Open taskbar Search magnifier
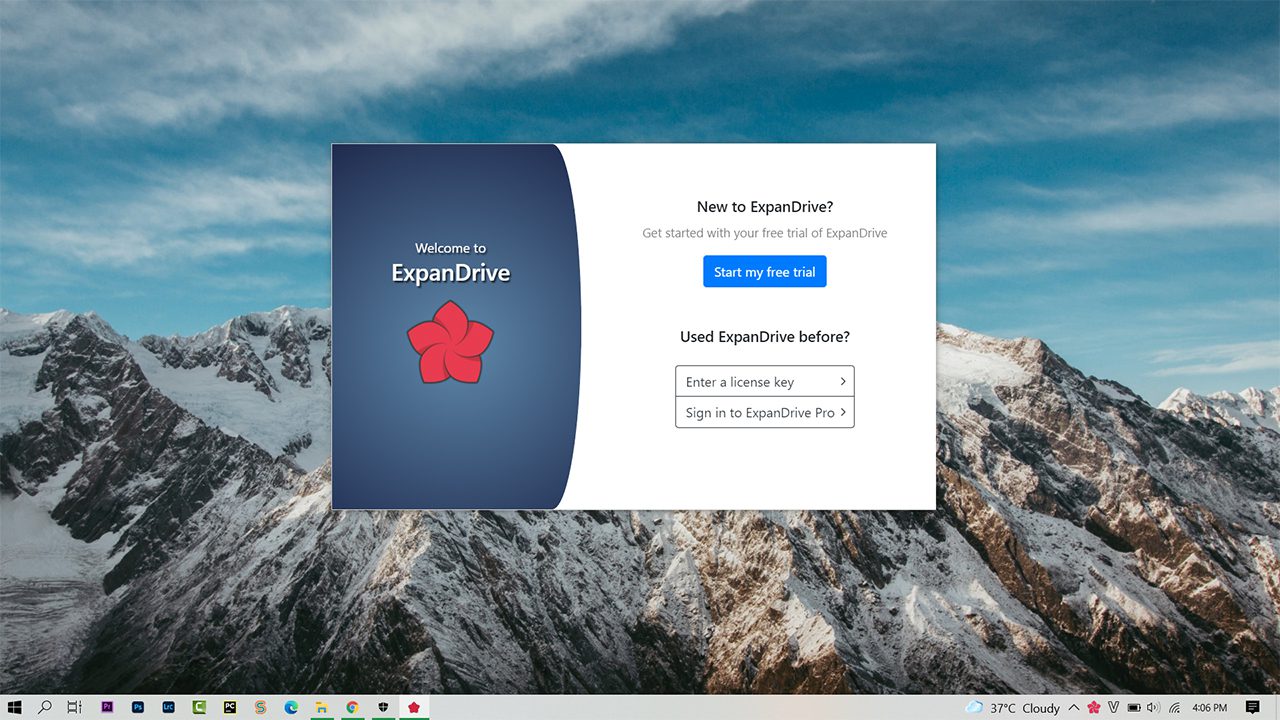The width and height of the screenshot is (1280, 720). [x=45, y=707]
